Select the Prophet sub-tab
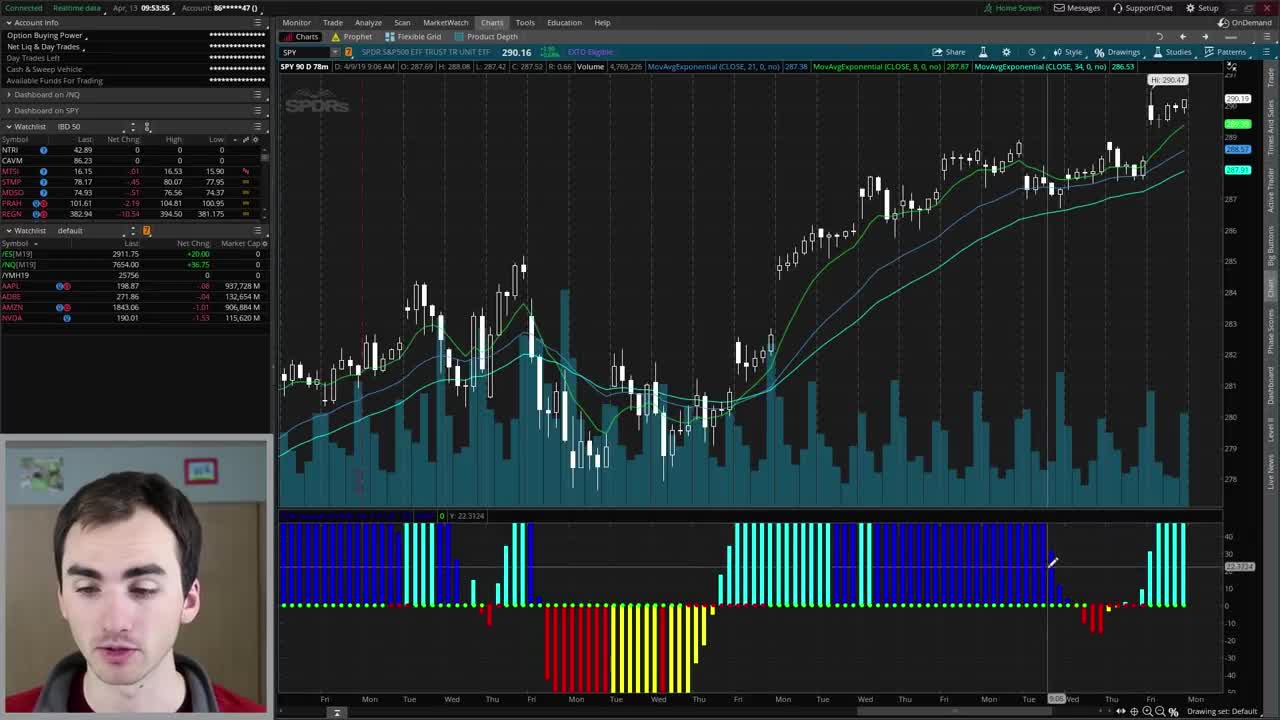This screenshot has width=1280, height=720. [351, 37]
